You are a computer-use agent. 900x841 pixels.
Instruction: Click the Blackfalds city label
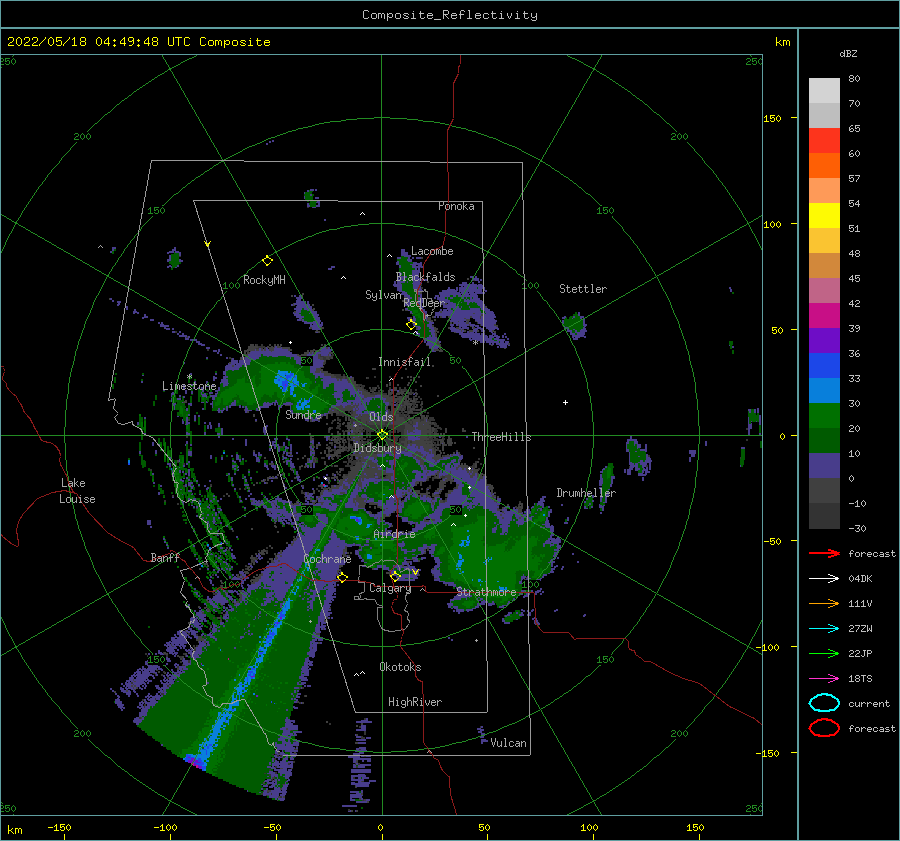[x=425, y=277]
